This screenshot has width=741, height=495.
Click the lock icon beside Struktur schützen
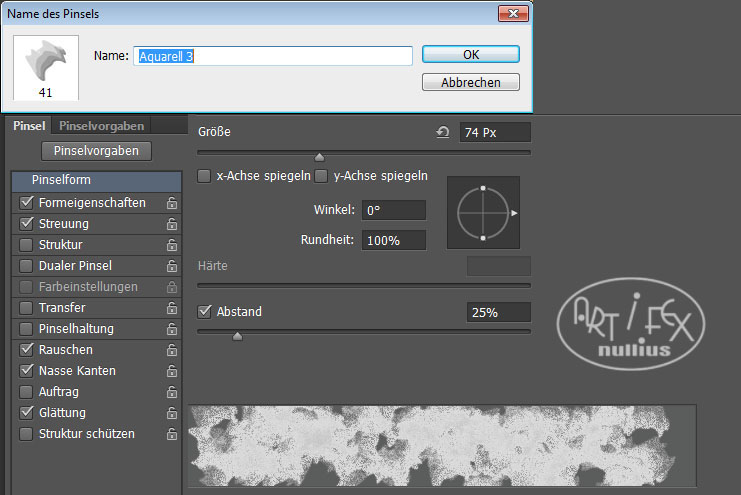pos(172,434)
